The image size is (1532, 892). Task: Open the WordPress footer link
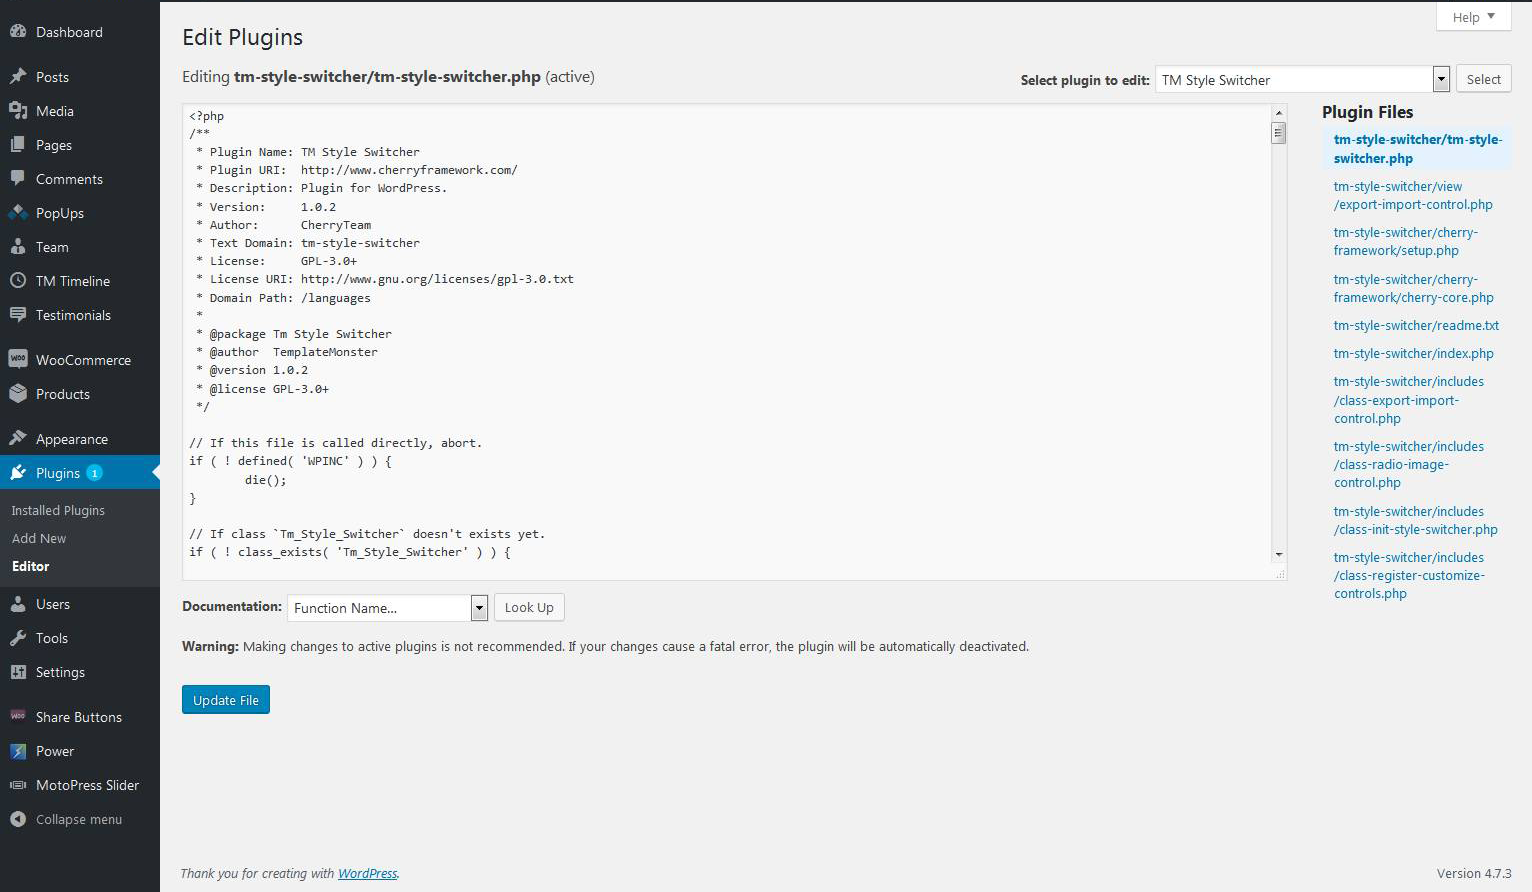click(367, 873)
